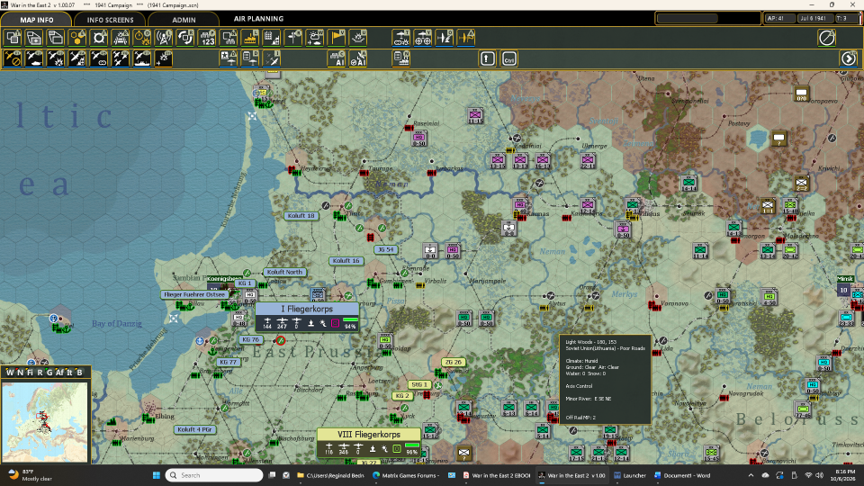Click the Koluft 18 map label
The height and width of the screenshot is (486, 864).
[301, 215]
